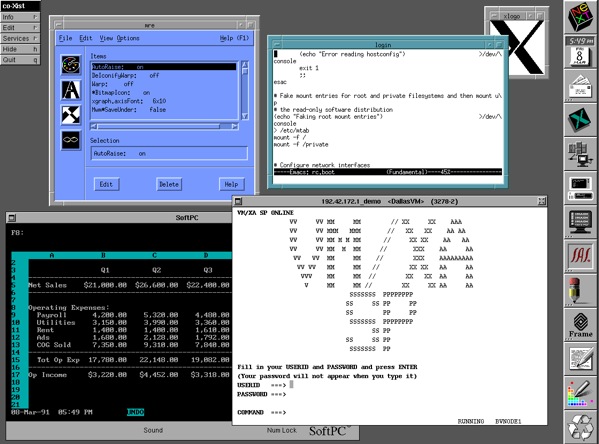Click the Delete button in the xre window
The image size is (599, 444).
[169, 184]
